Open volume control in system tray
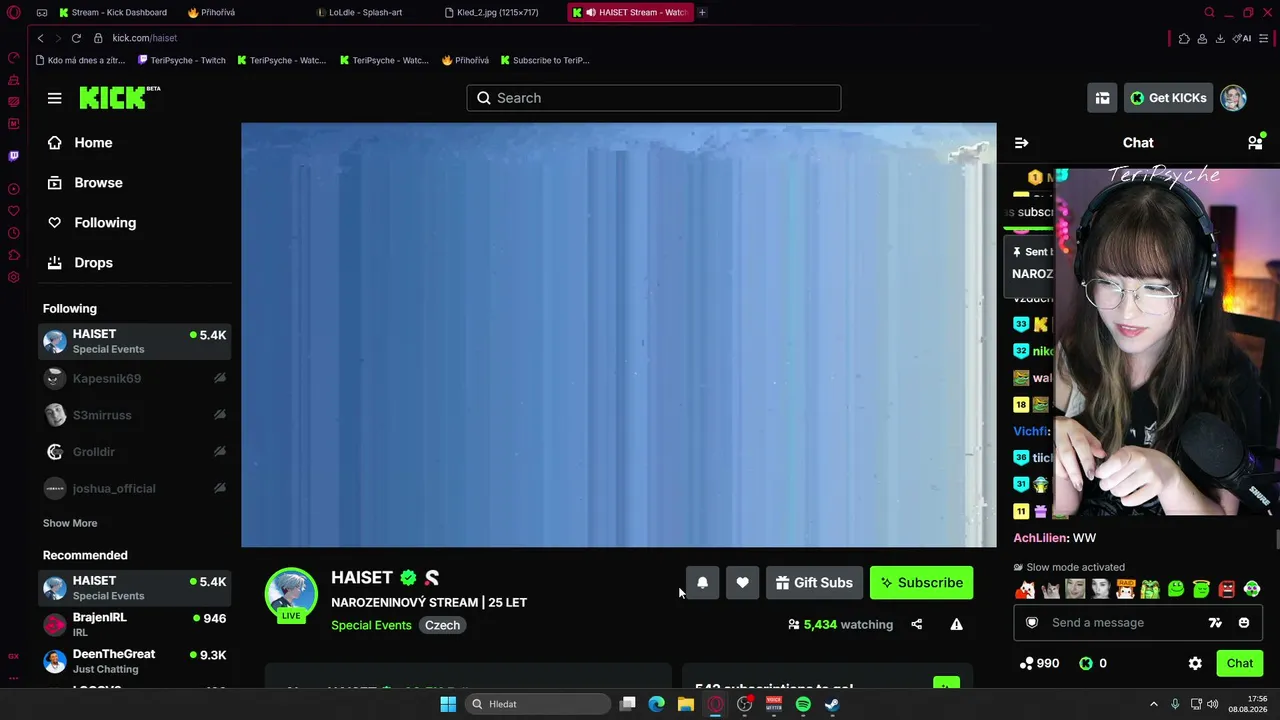The image size is (1280, 720). 1213,704
